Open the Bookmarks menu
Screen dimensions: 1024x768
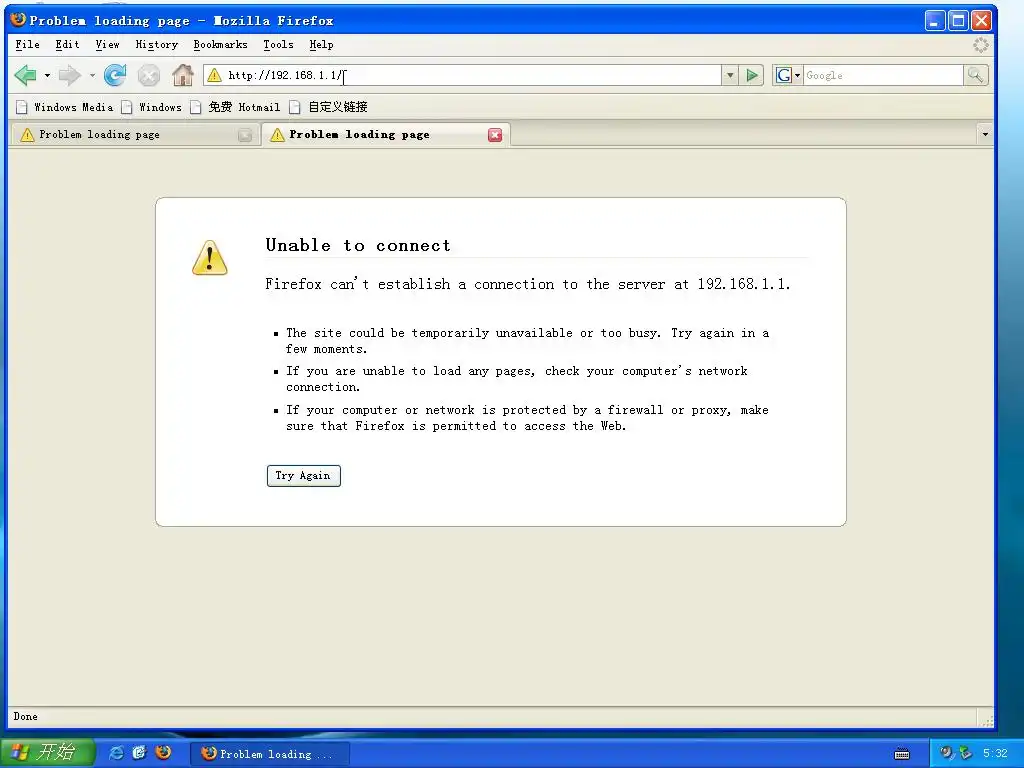[220, 44]
